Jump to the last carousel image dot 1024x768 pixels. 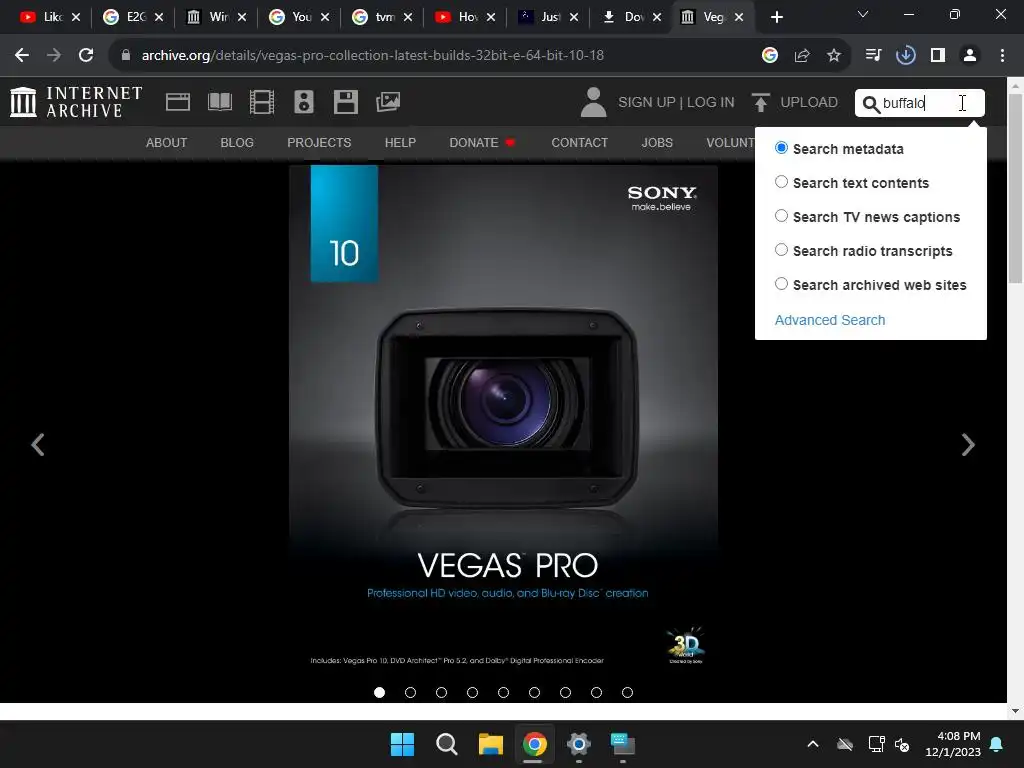(628, 692)
